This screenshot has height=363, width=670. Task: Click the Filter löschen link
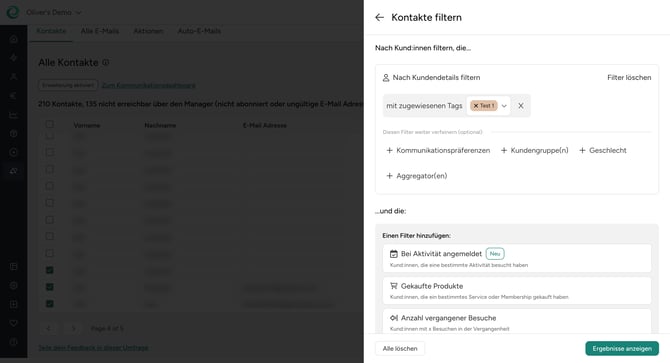[x=629, y=77]
